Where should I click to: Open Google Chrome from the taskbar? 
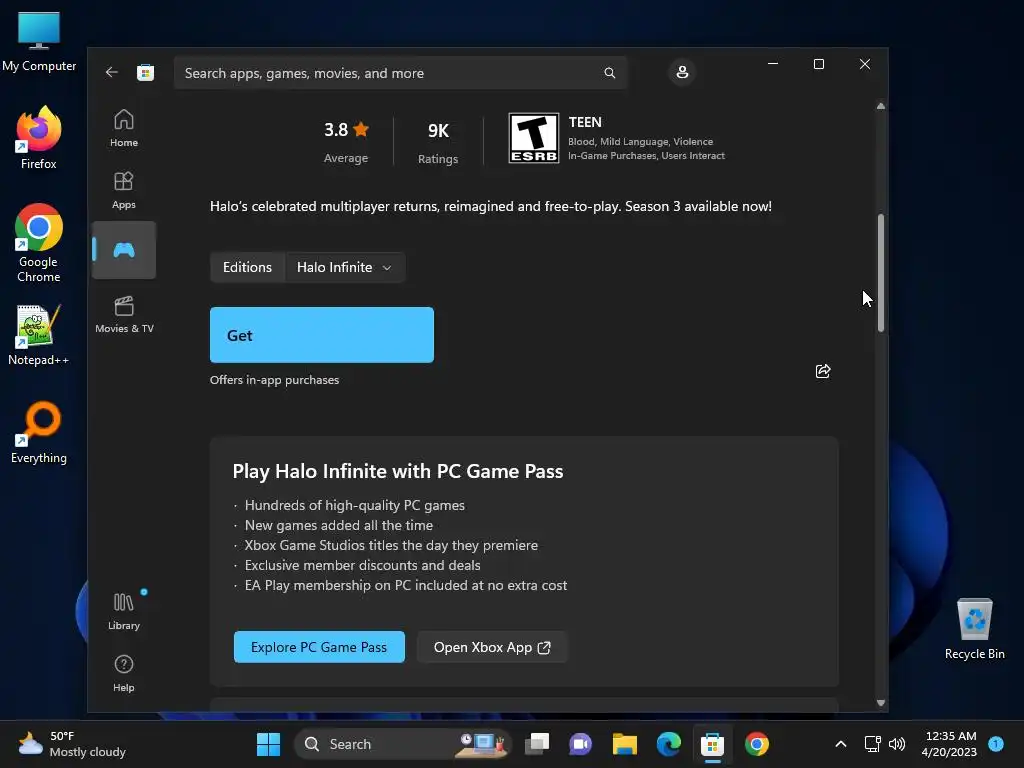(x=756, y=744)
